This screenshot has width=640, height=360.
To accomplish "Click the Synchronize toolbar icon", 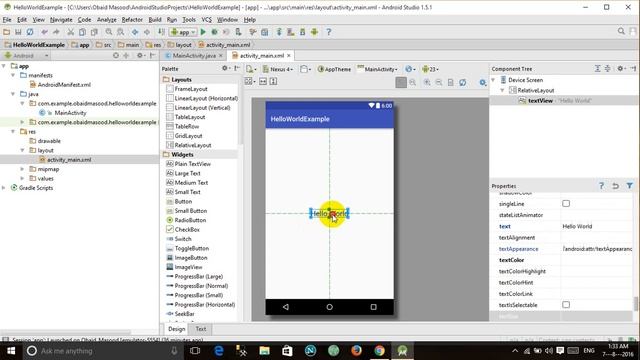I will pos(30,32).
